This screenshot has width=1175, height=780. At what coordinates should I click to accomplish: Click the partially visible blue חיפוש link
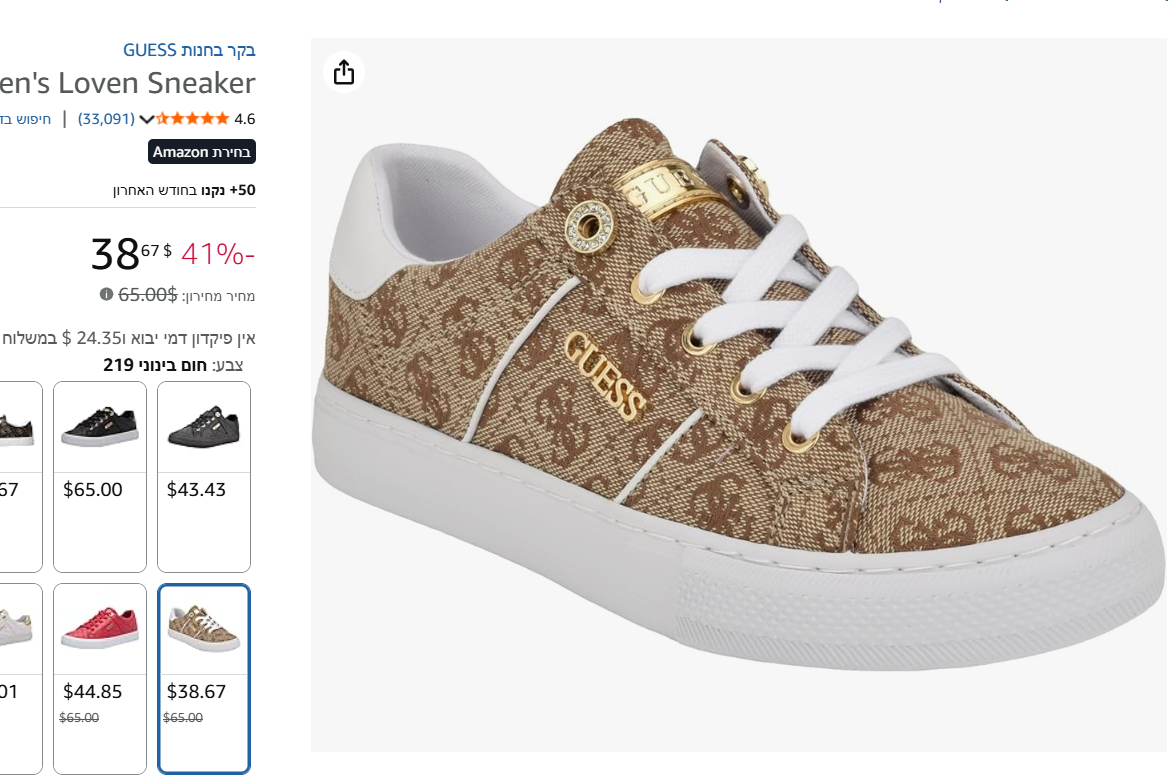(26, 118)
